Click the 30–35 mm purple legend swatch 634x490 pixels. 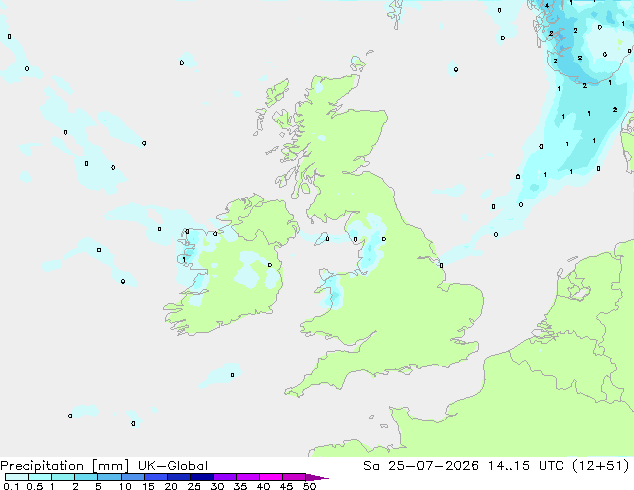click(x=224, y=477)
